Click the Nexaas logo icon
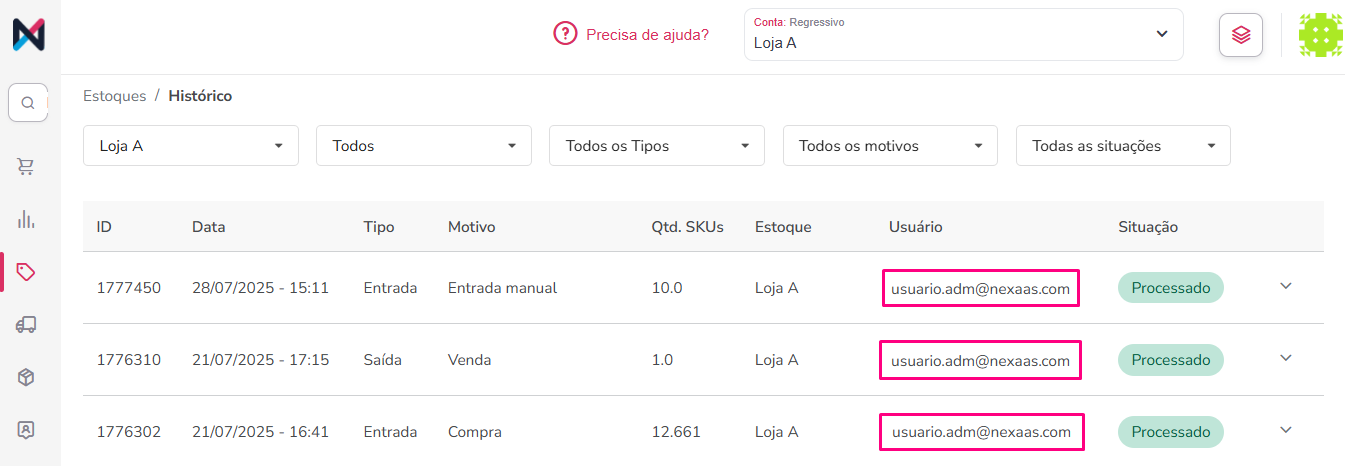The width and height of the screenshot is (1345, 466). (x=29, y=35)
